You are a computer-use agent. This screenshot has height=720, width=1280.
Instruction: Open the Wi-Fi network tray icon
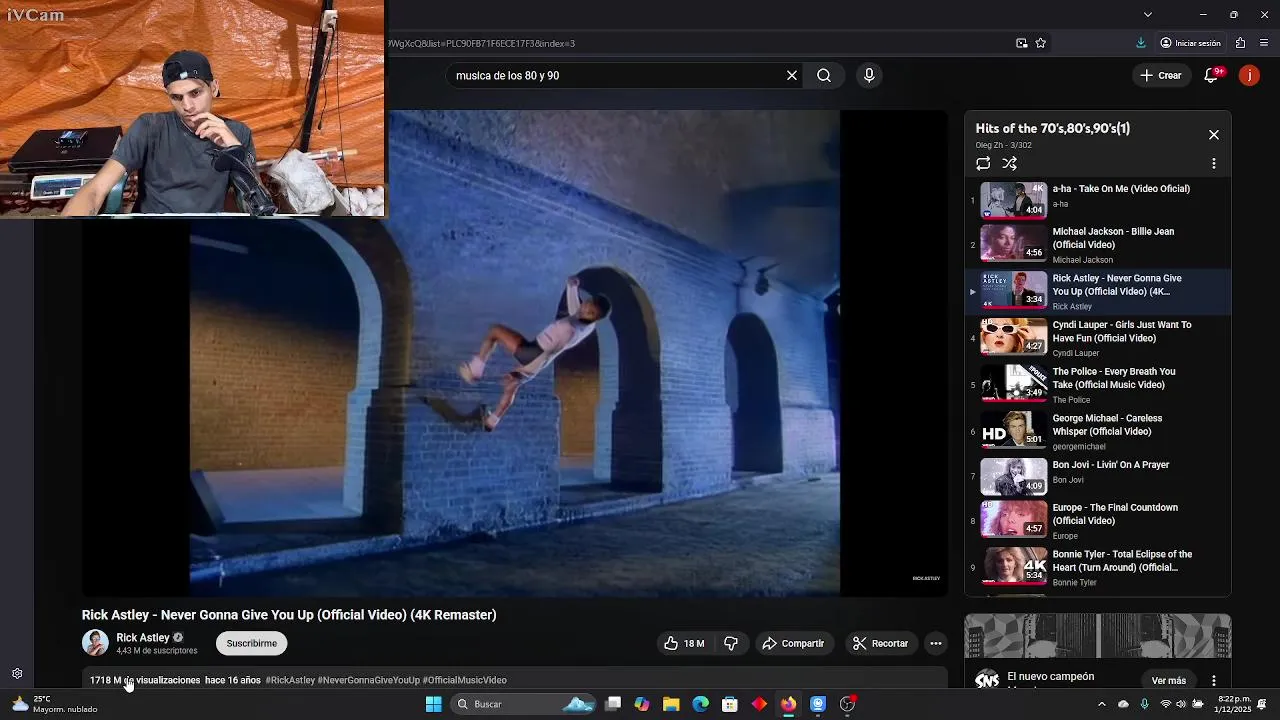point(1165,704)
